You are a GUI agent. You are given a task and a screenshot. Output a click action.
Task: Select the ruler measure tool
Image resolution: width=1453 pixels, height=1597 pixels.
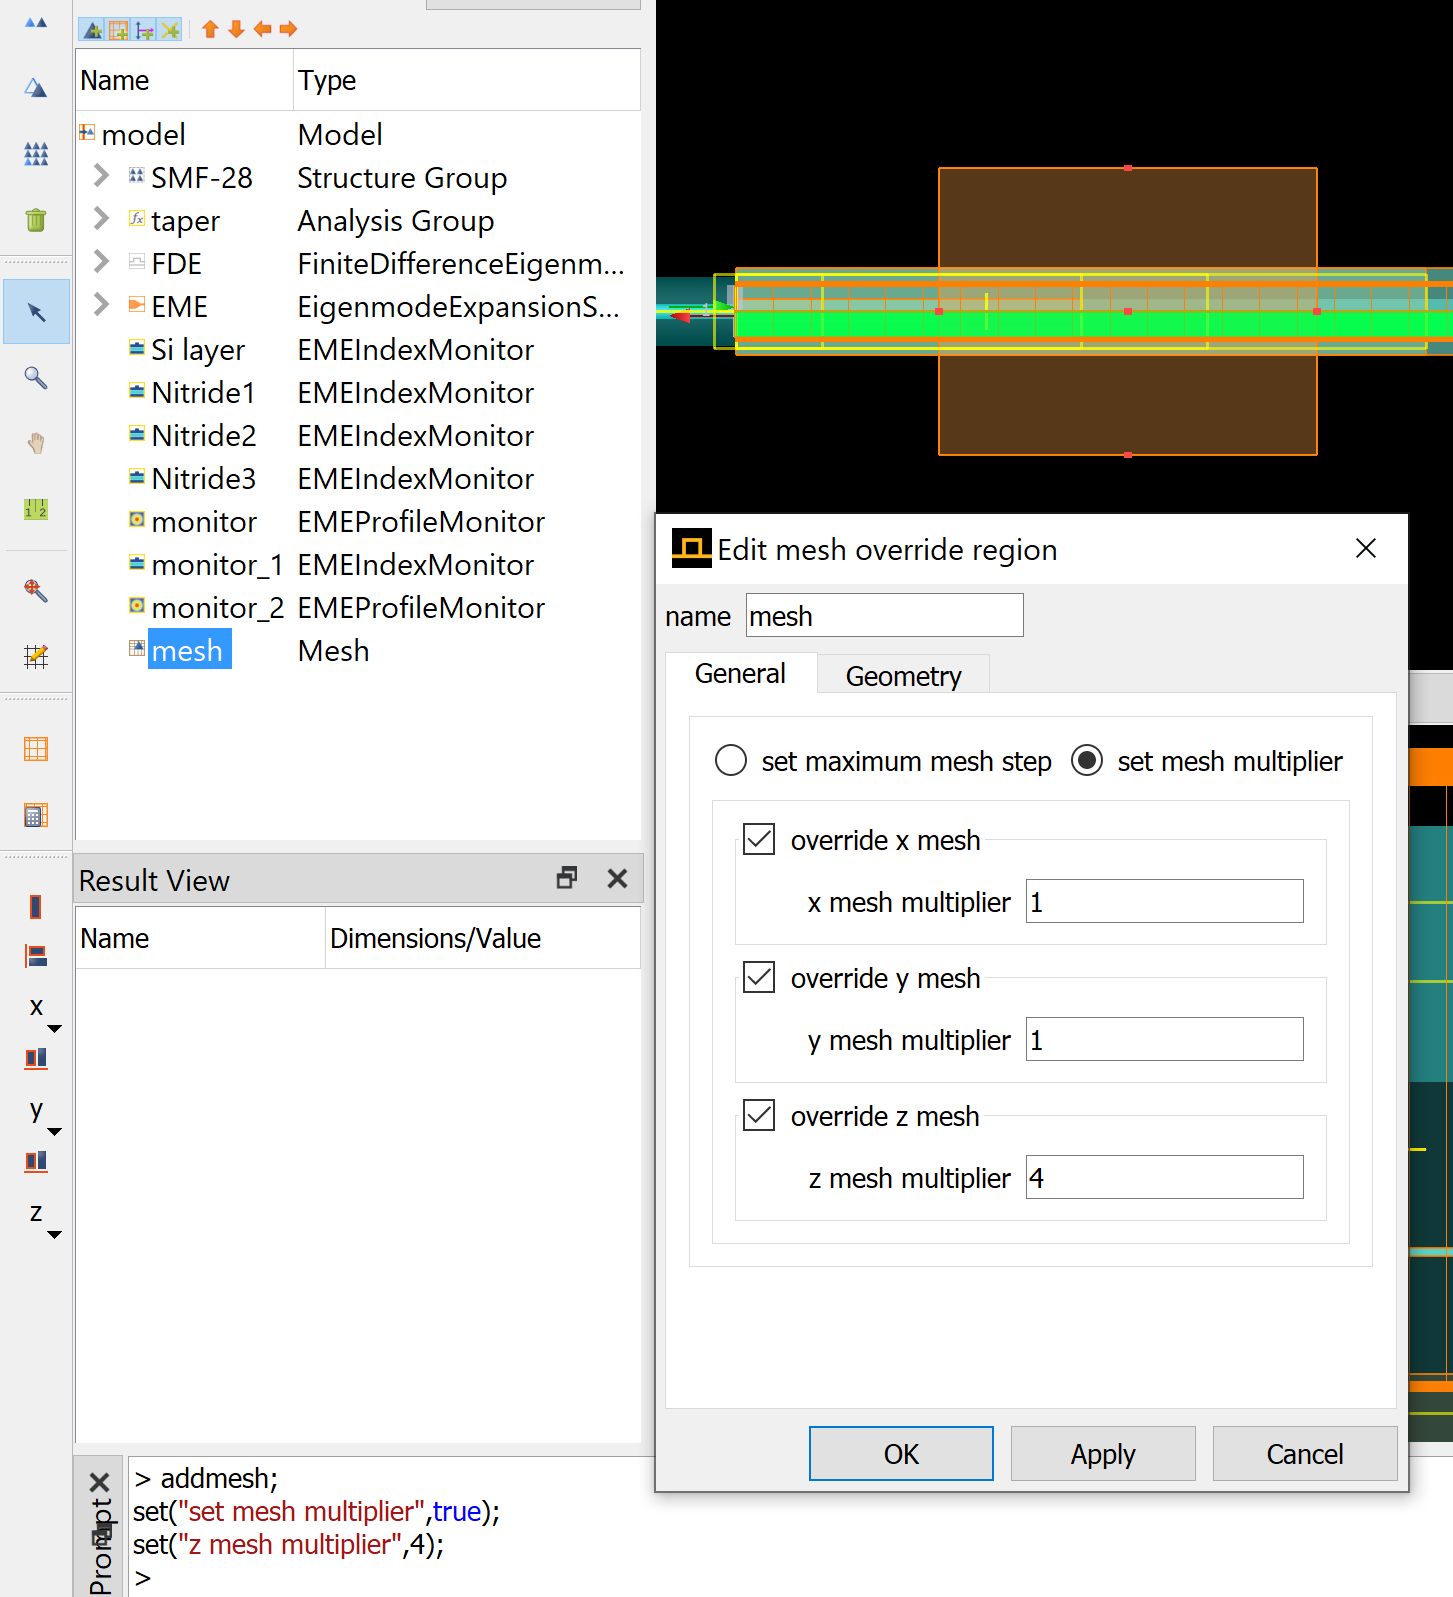(x=36, y=509)
